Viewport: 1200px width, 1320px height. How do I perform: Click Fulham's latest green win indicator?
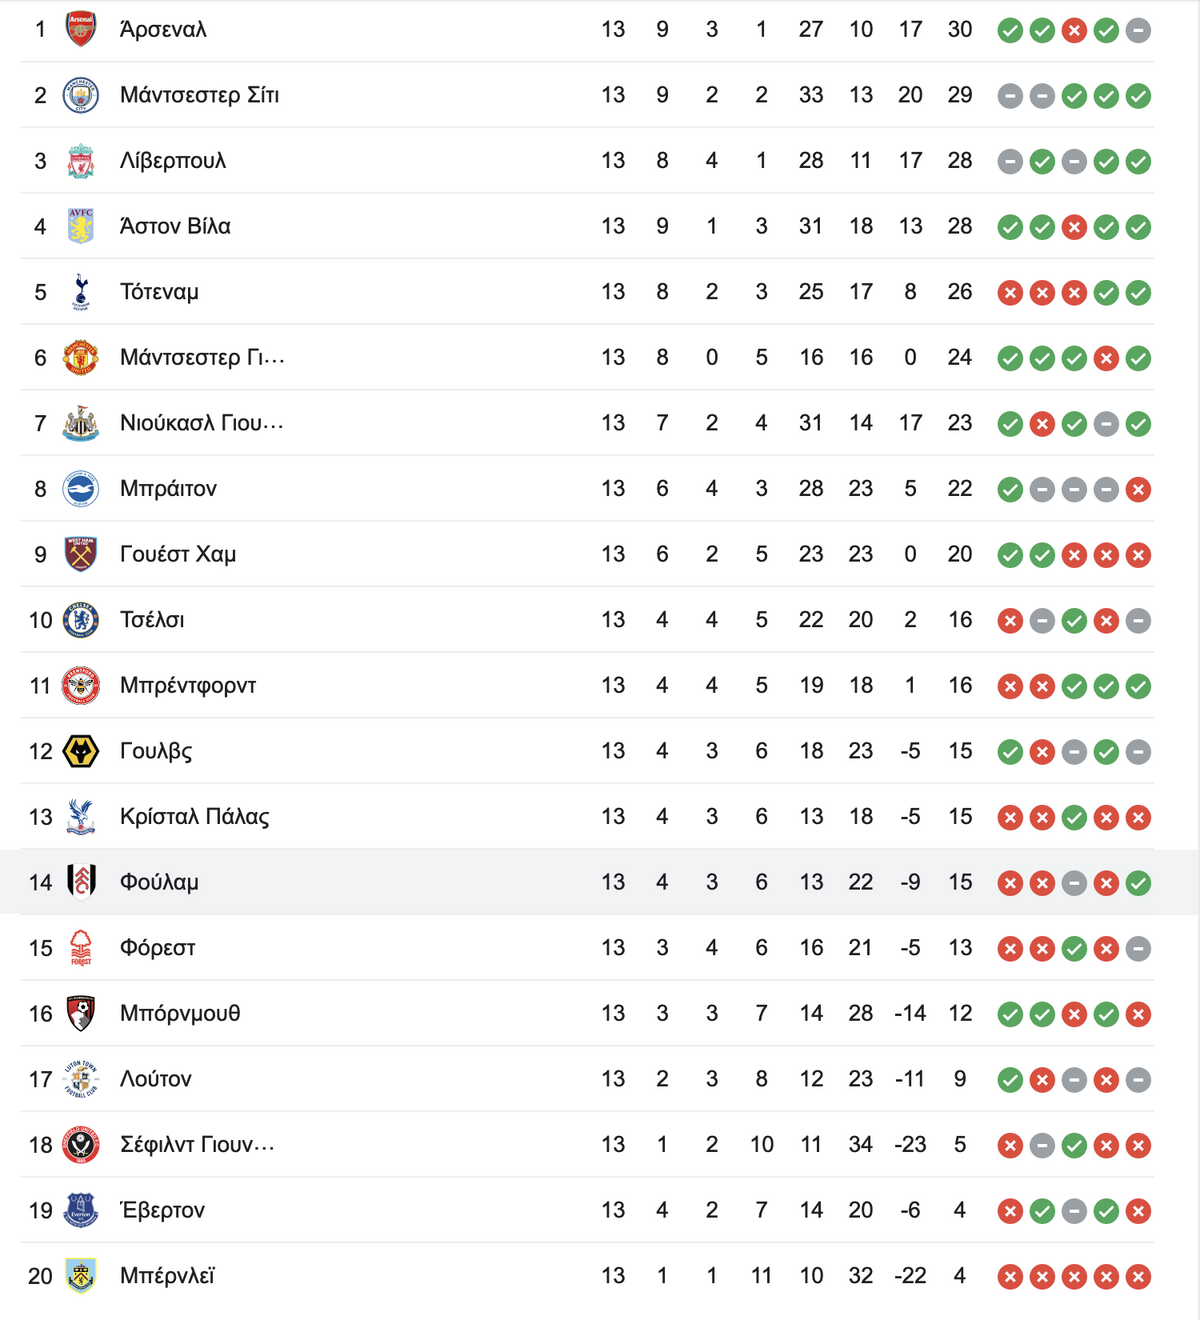[1138, 883]
